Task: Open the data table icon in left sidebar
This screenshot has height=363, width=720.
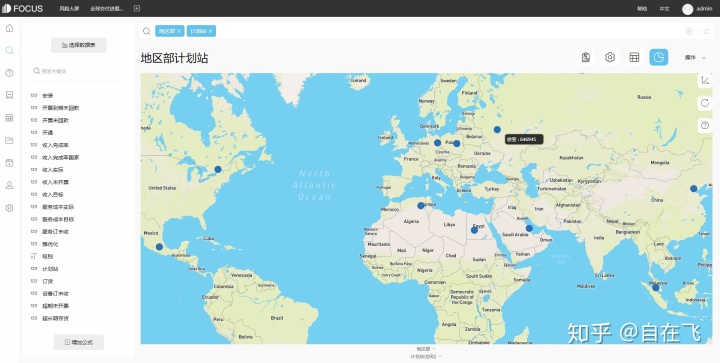Action: (9, 118)
